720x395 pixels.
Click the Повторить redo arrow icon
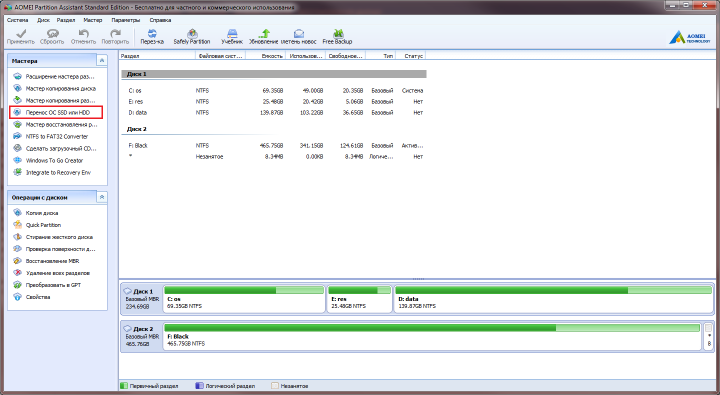coord(115,34)
